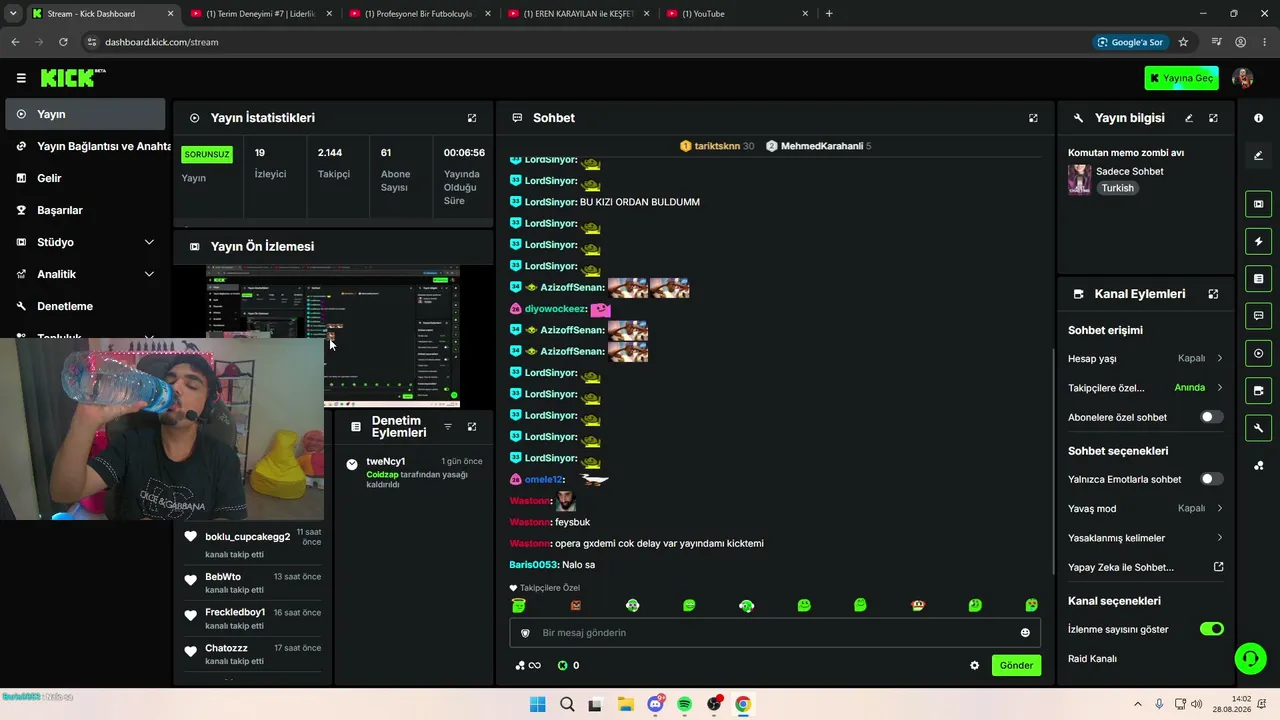The width and height of the screenshot is (1280, 720).
Task: Open the Yasaklanmış kelimeler chevron
Action: pyautogui.click(x=1219, y=538)
